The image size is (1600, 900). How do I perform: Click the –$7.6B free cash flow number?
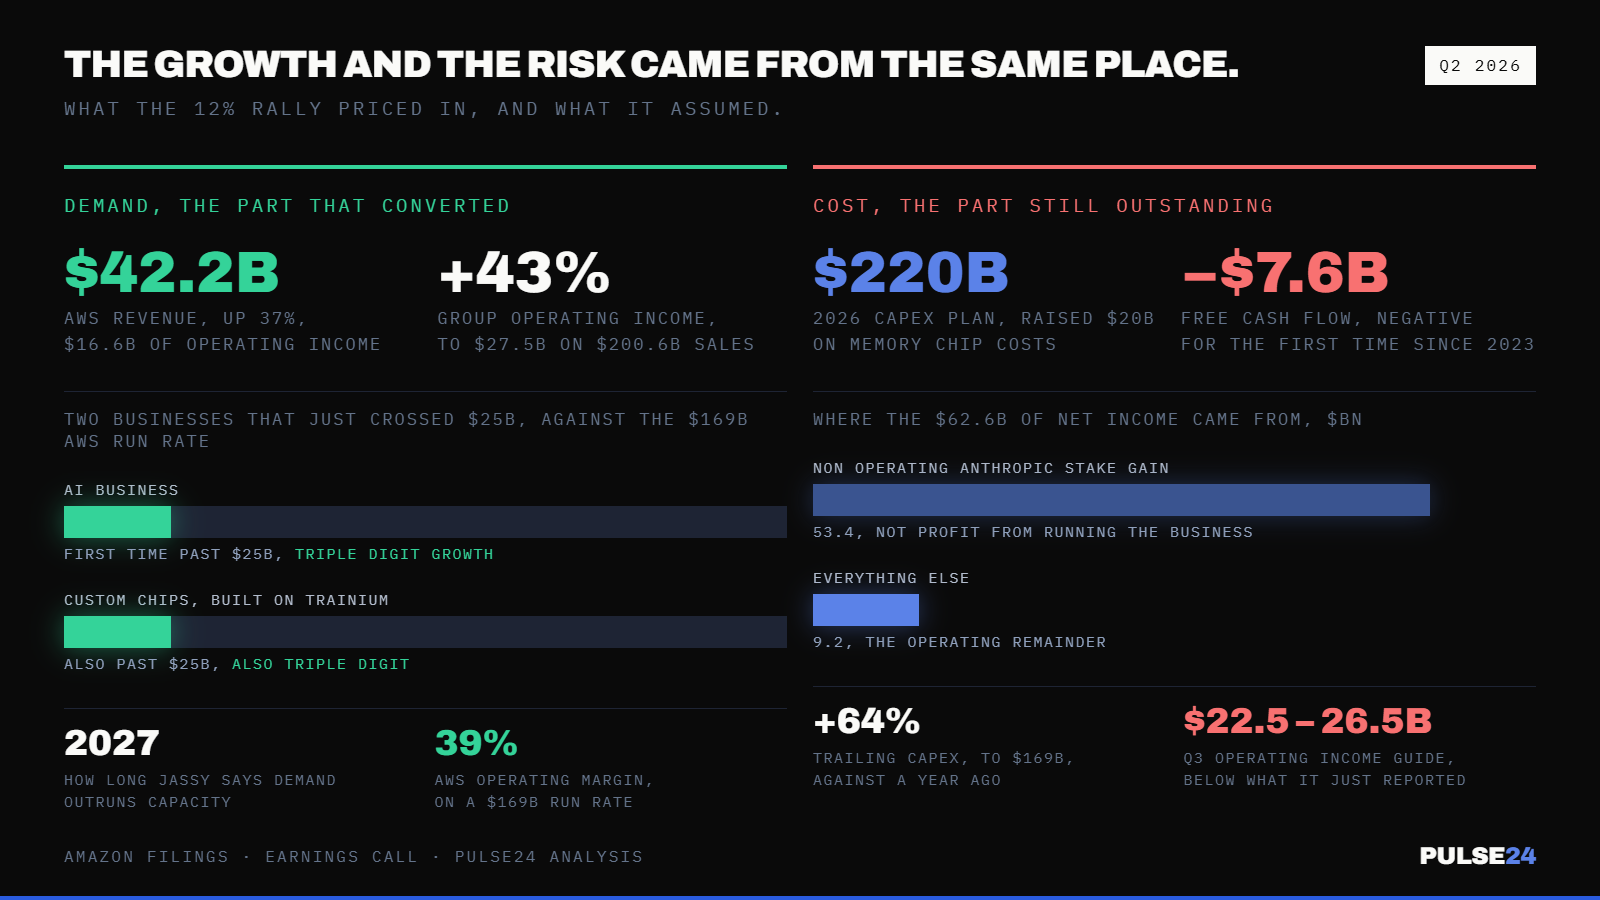click(x=1286, y=272)
